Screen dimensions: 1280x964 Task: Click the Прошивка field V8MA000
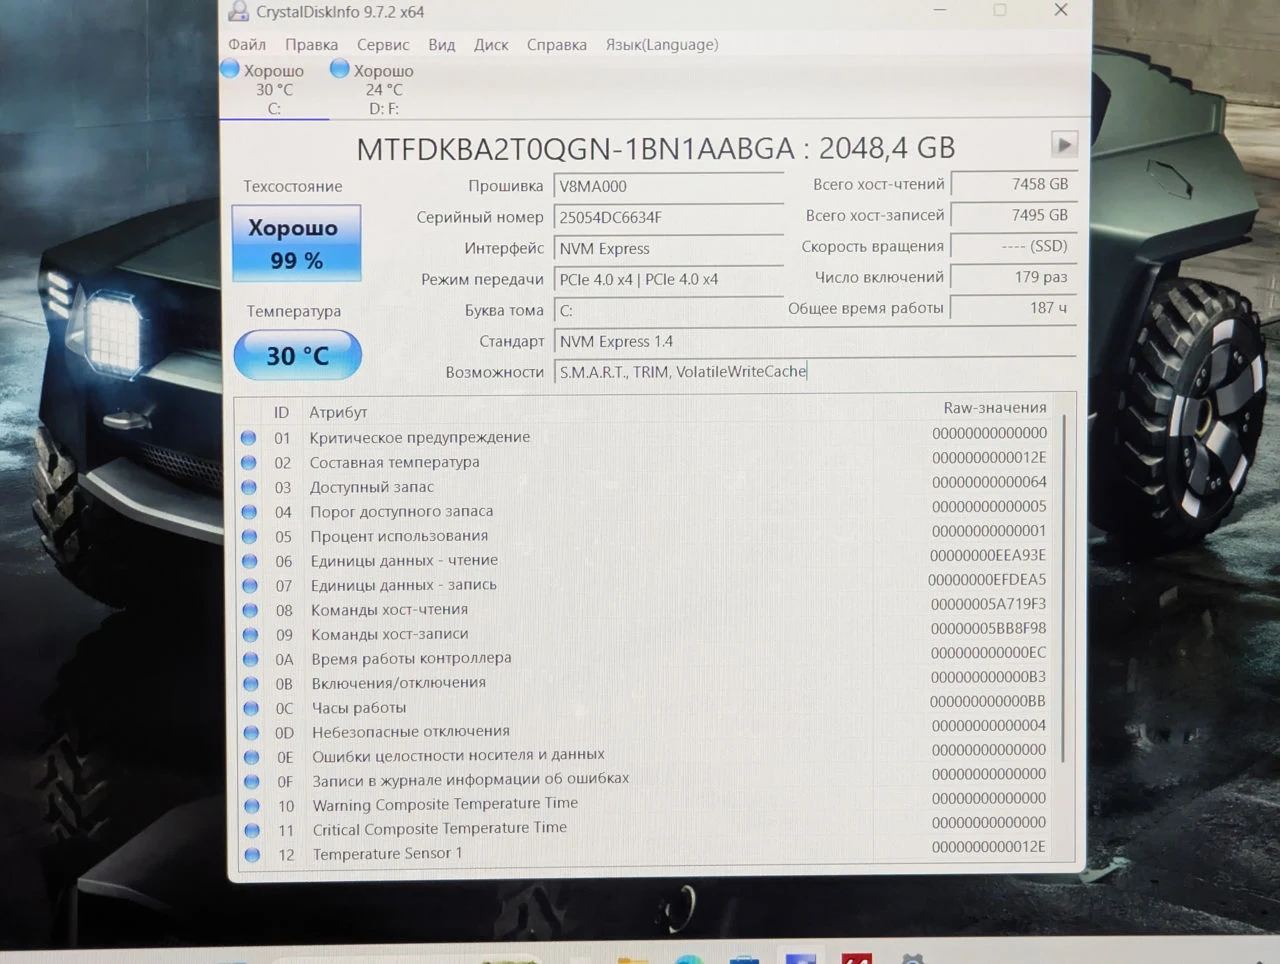pos(668,186)
